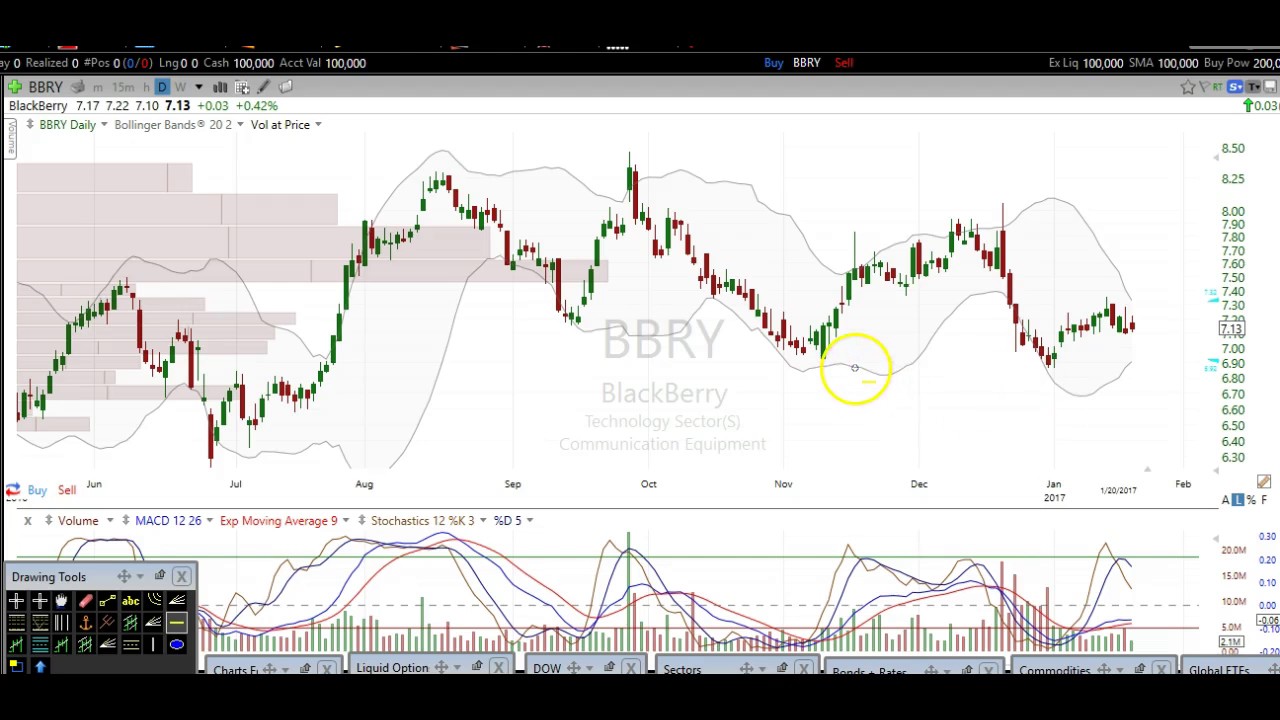Pick the abc text annotation tool

[x=130, y=601]
